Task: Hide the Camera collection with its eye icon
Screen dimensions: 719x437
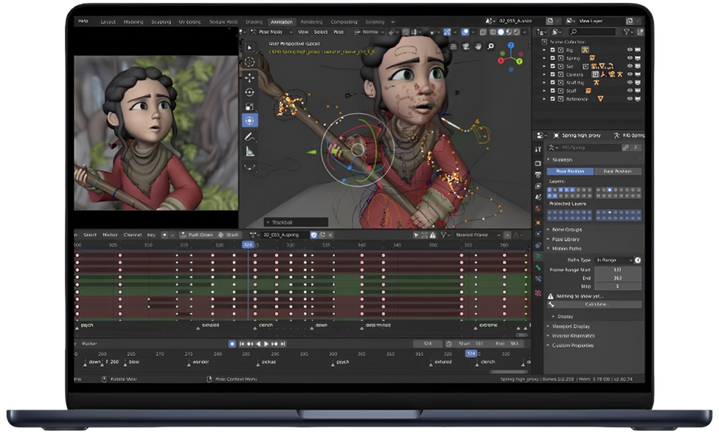Action: (630, 74)
